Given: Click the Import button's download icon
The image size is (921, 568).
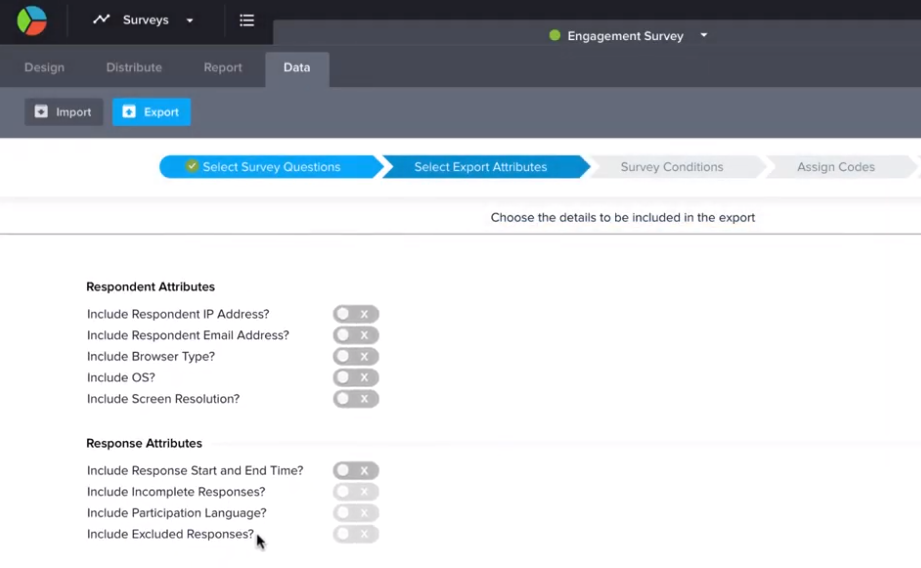Looking at the screenshot, I should click(41, 112).
